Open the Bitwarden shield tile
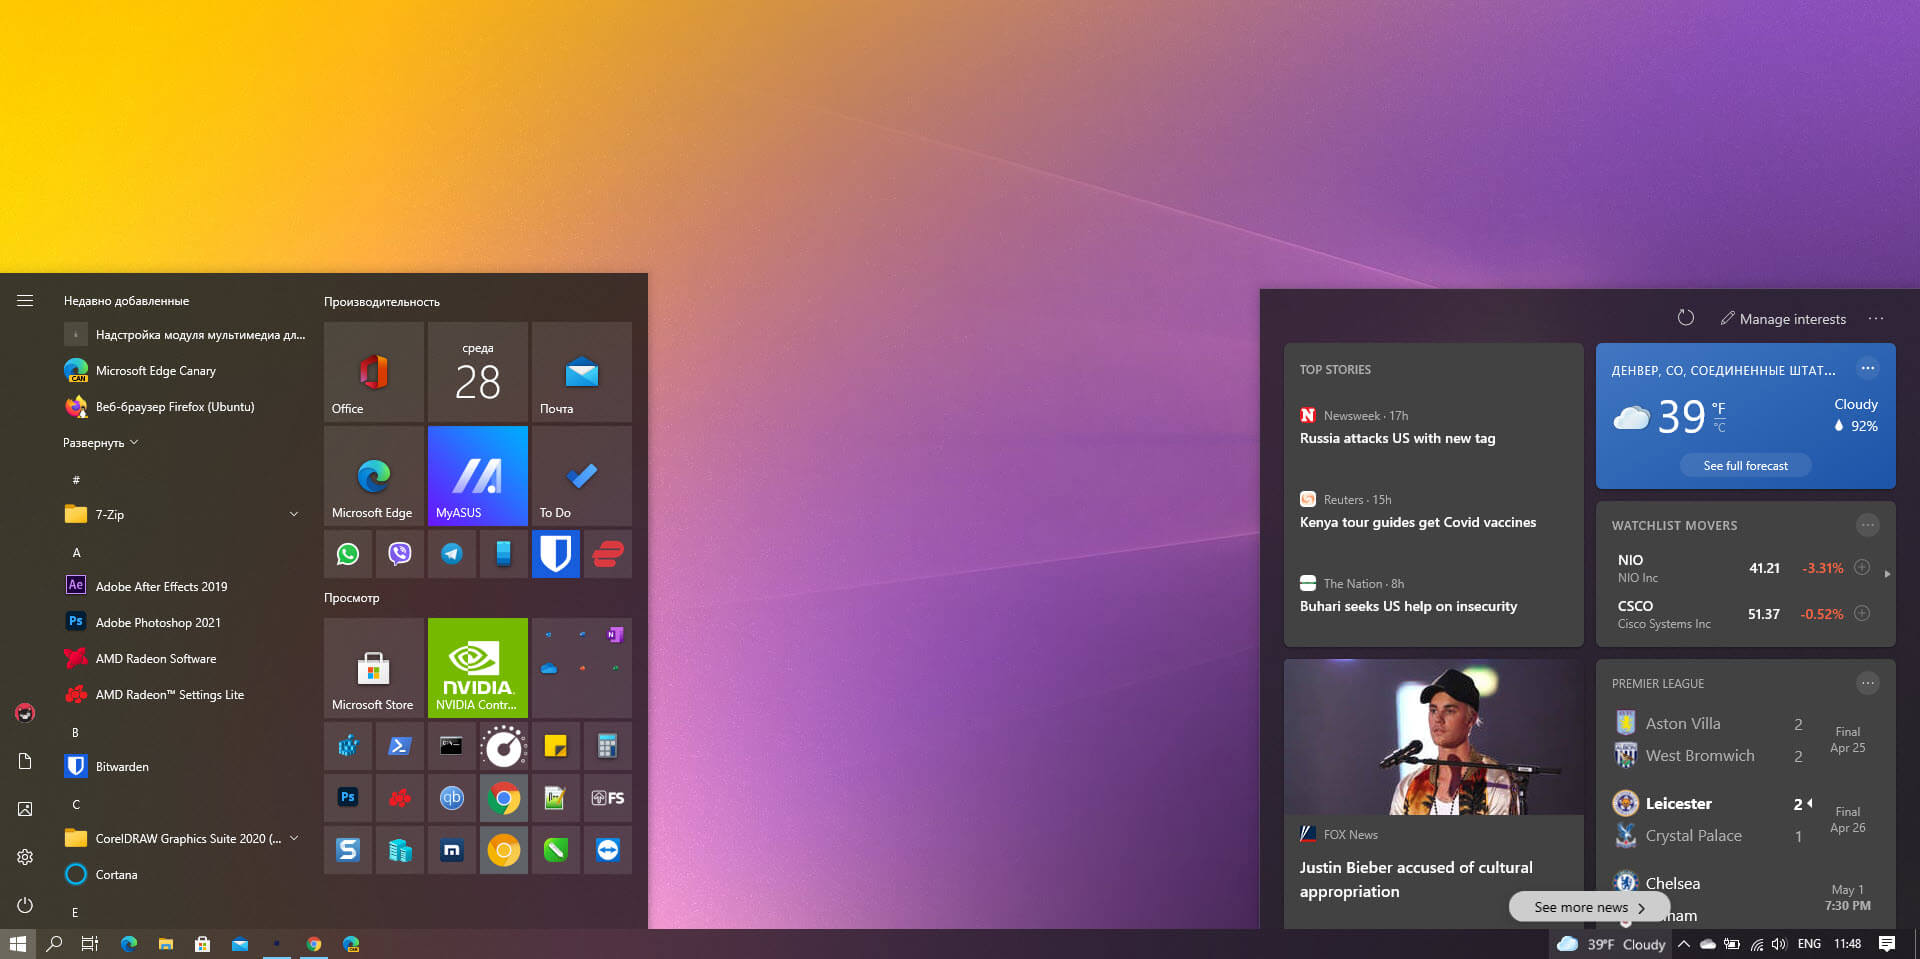This screenshot has height=959, width=1920. [x=556, y=554]
